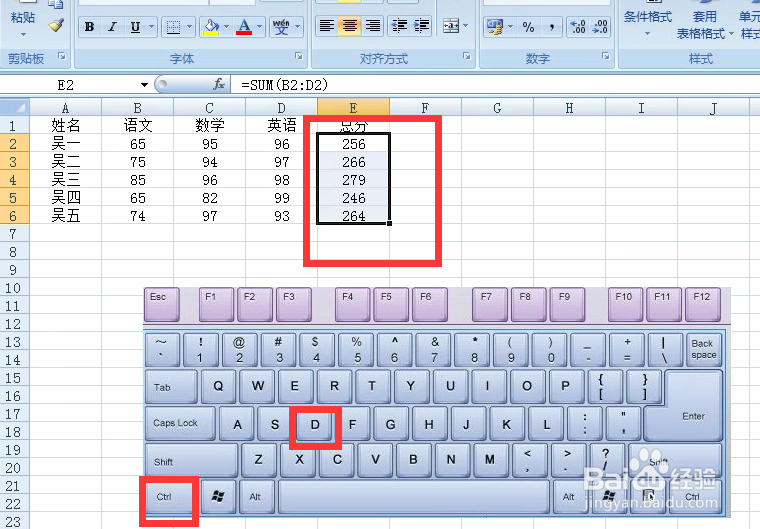Select the cell containing 语文
The width and height of the screenshot is (760, 529).
[138, 126]
